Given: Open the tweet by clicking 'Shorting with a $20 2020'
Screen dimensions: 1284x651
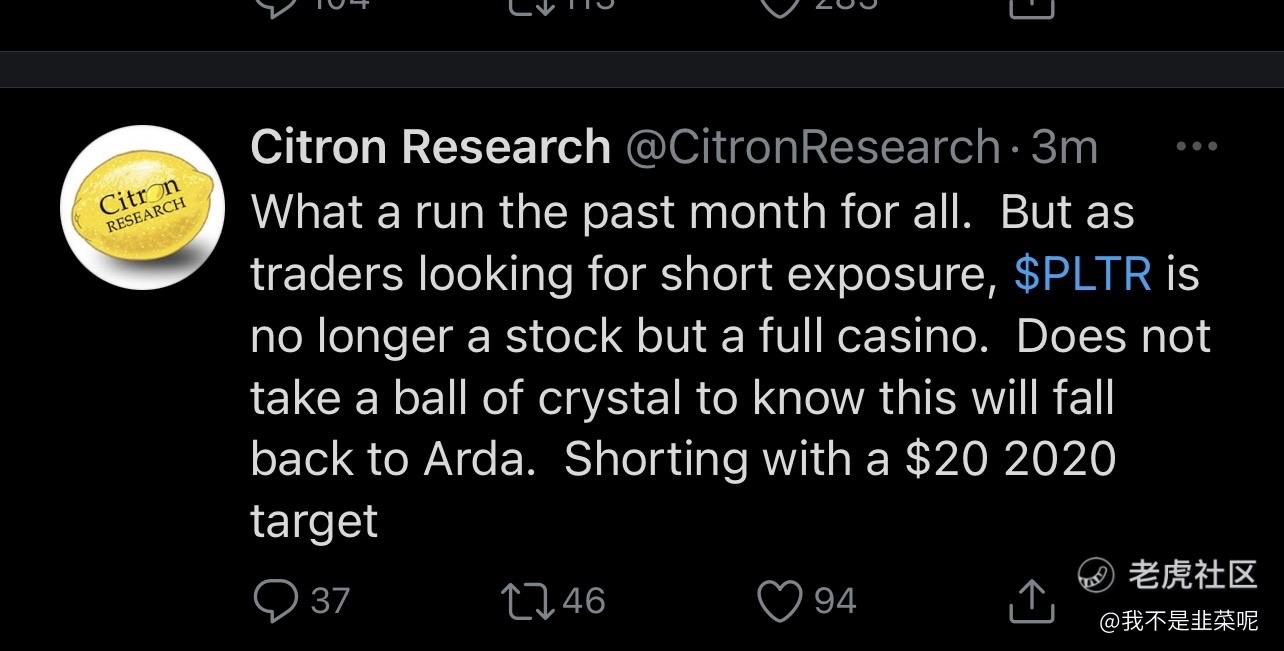Looking at the screenshot, I should click(840, 459).
